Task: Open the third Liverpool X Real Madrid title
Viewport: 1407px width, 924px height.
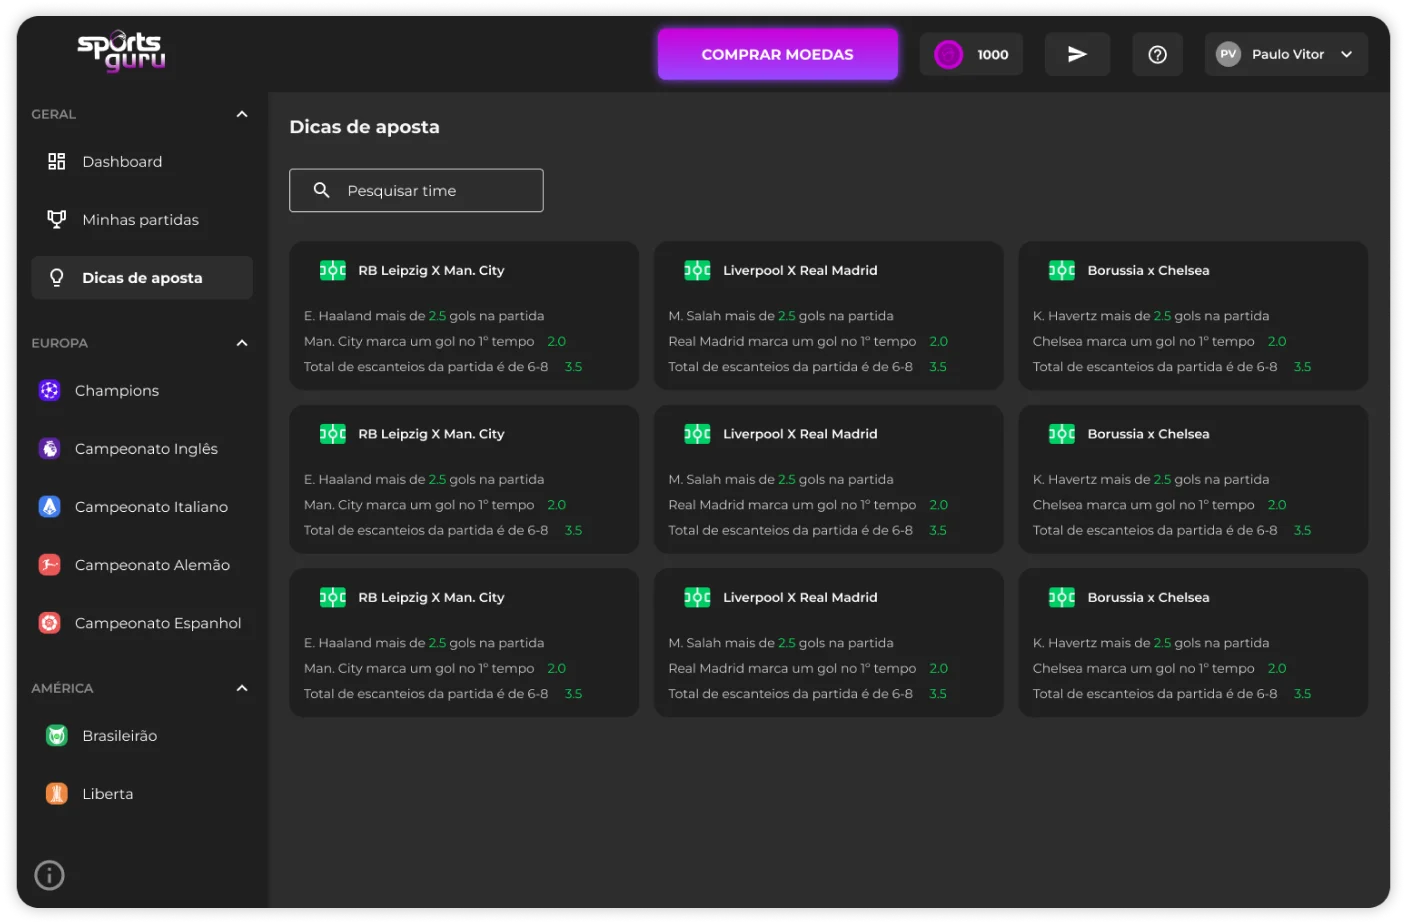Action: [800, 597]
